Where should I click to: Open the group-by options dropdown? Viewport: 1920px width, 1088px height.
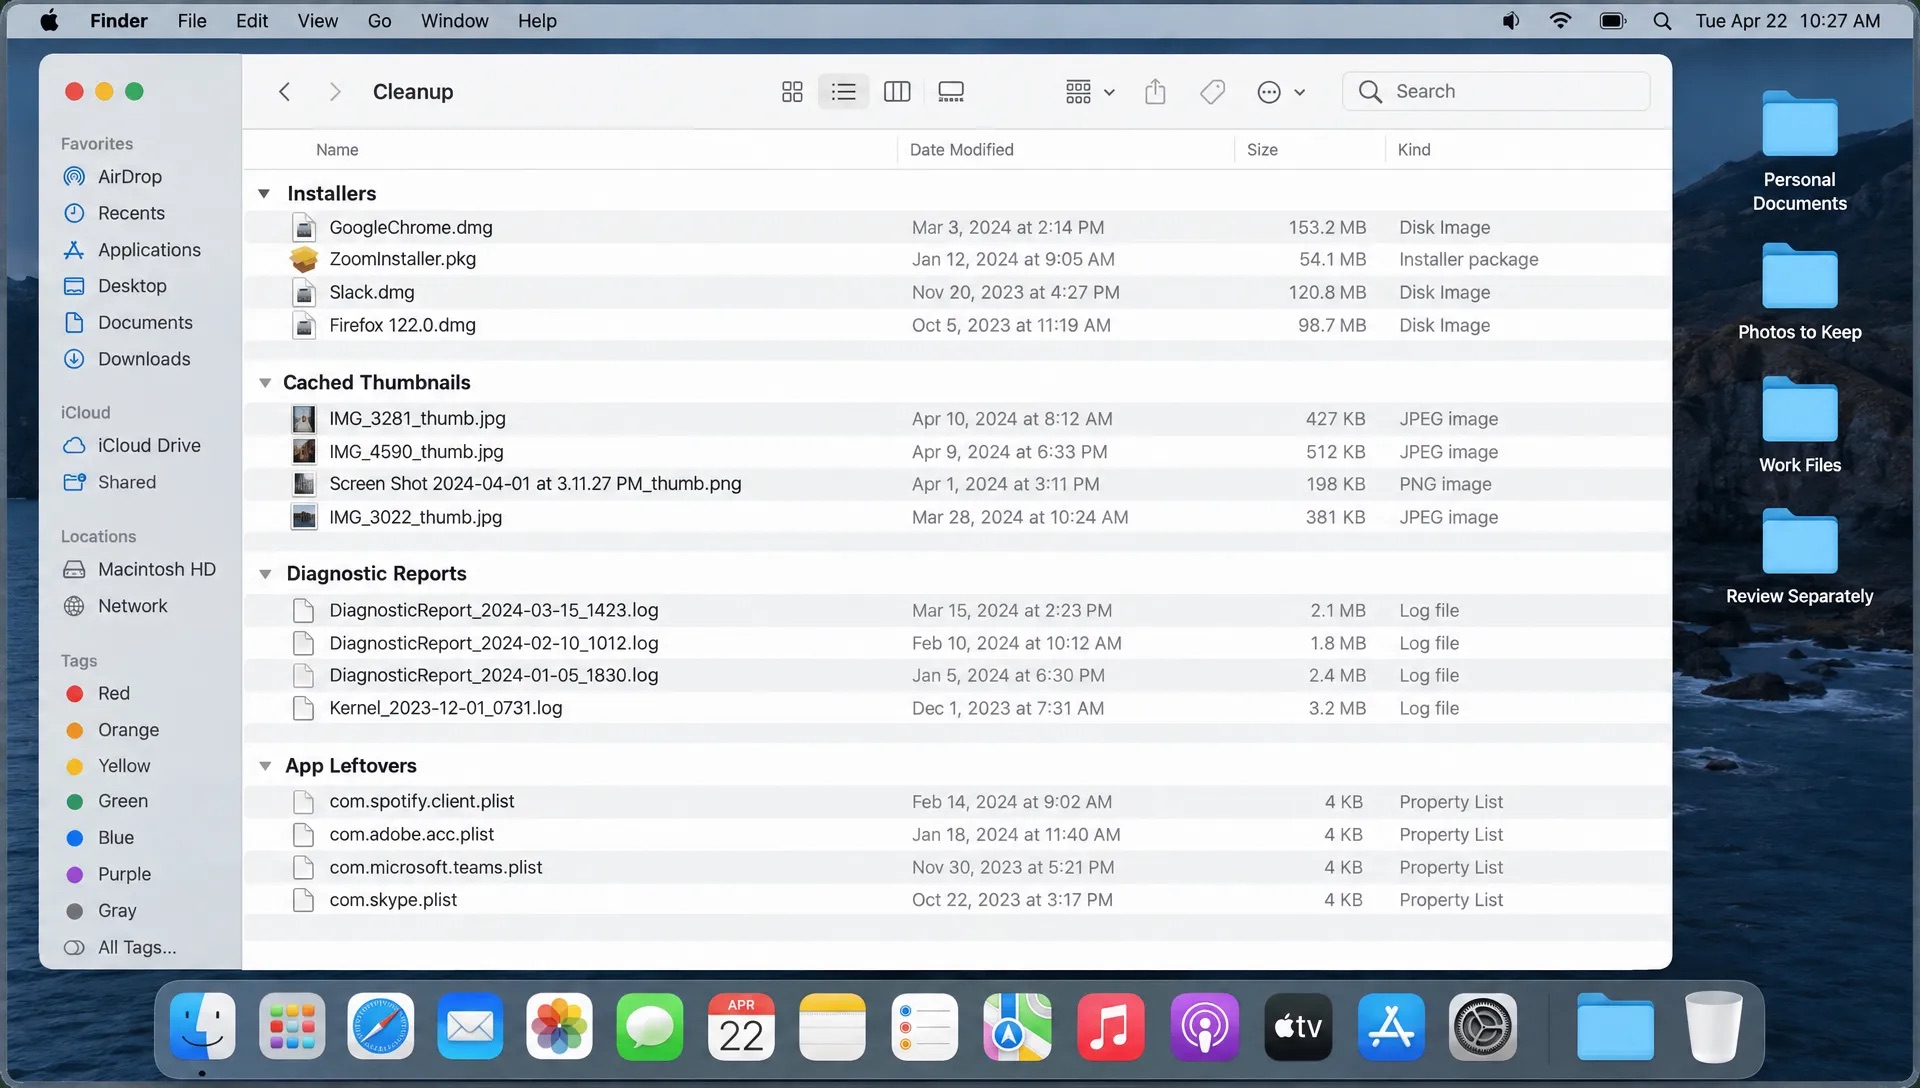[1089, 92]
